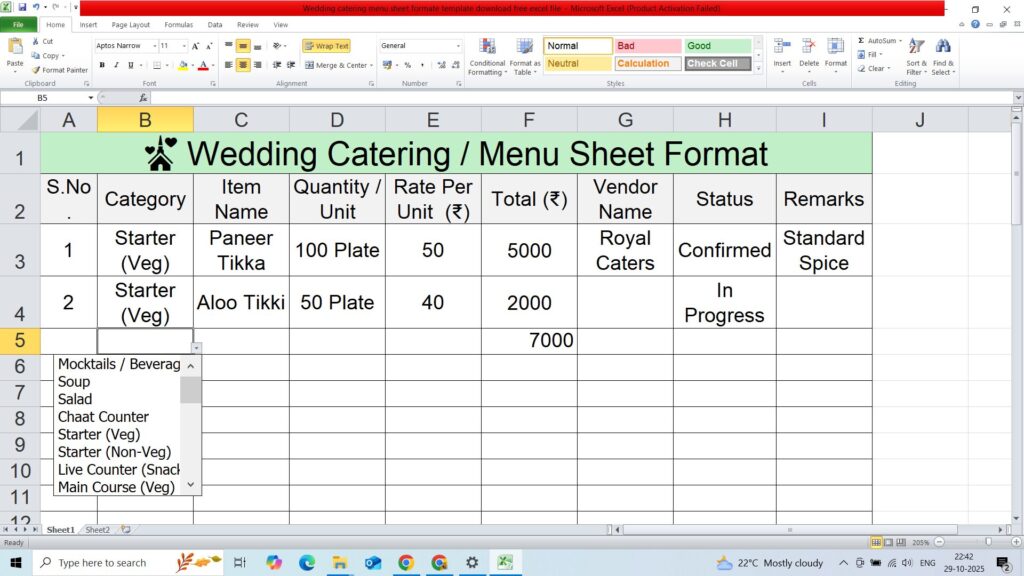The width and height of the screenshot is (1024, 576).
Task: Open the Merge & Center dropdown arrow
Action: click(x=371, y=65)
